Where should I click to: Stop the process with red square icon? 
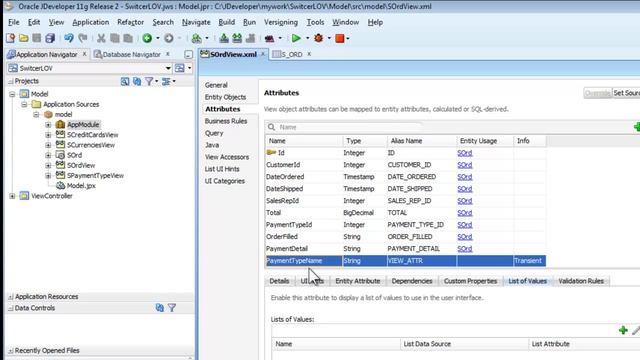click(x=340, y=38)
